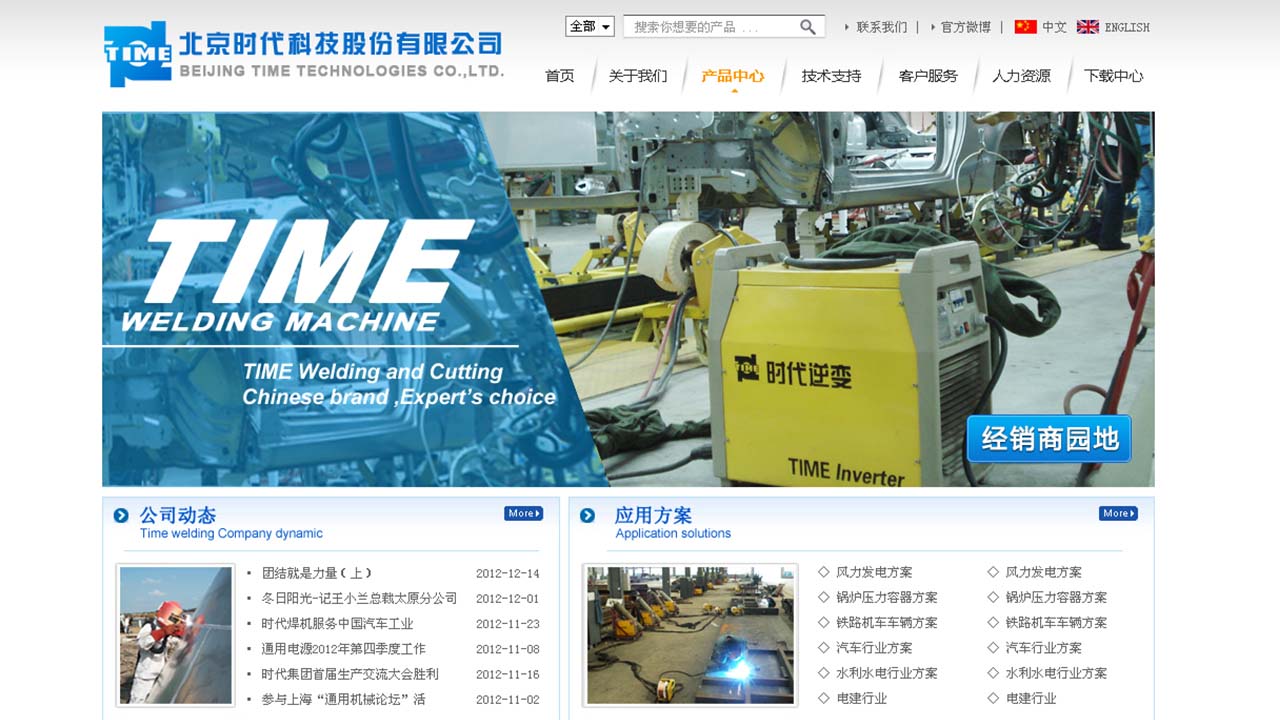Open 锅炉压力容器方案 in first solutions column

coord(887,597)
